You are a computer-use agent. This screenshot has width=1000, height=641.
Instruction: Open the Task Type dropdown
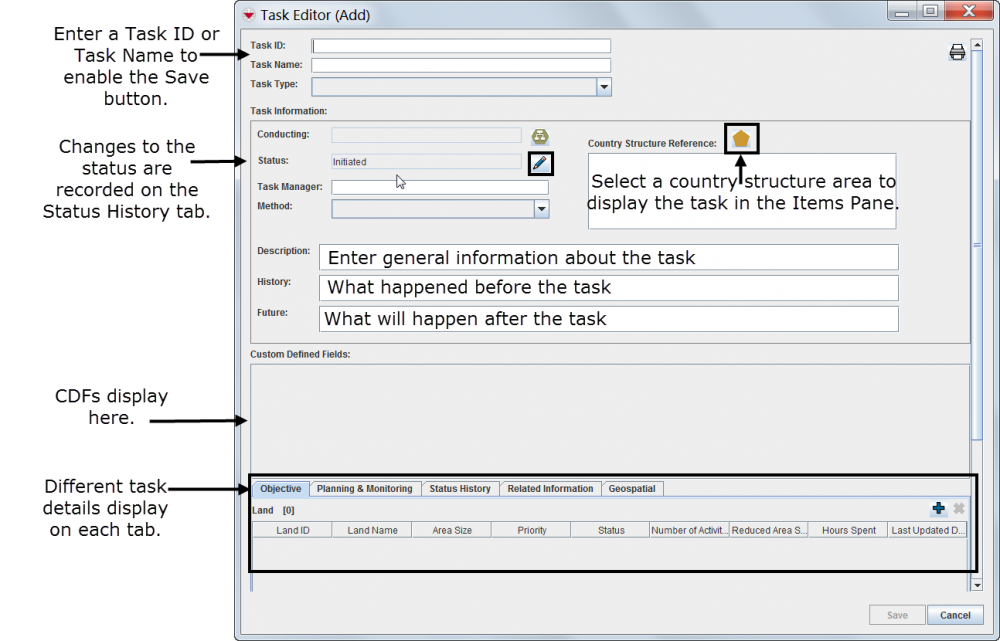pyautogui.click(x=603, y=87)
